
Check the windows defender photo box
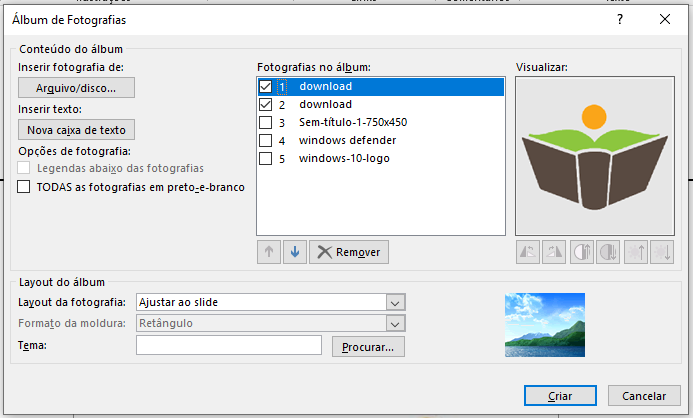click(265, 141)
